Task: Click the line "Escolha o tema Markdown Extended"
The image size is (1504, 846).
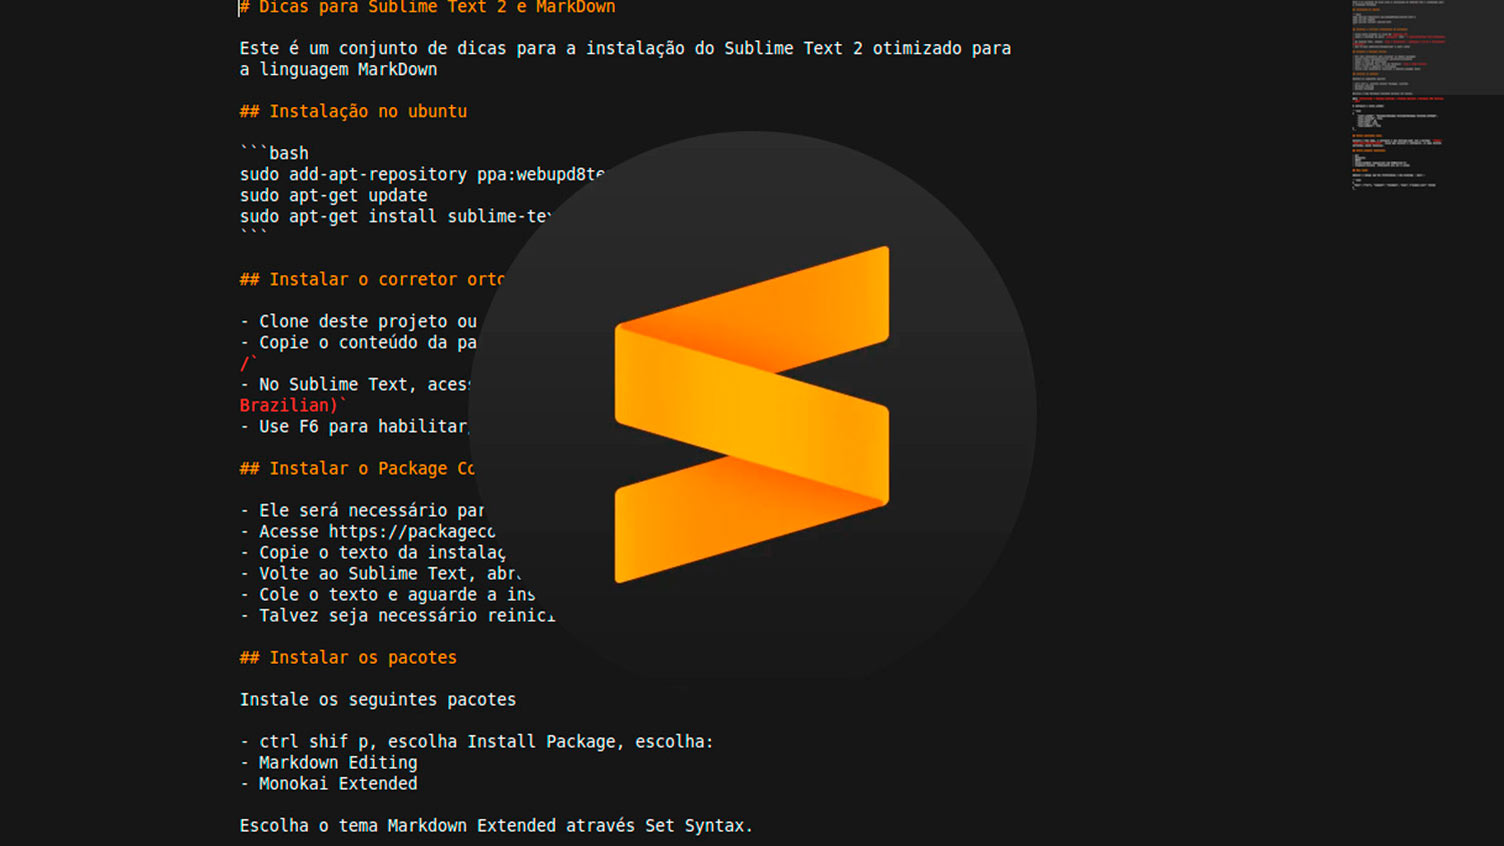Action: (496, 825)
